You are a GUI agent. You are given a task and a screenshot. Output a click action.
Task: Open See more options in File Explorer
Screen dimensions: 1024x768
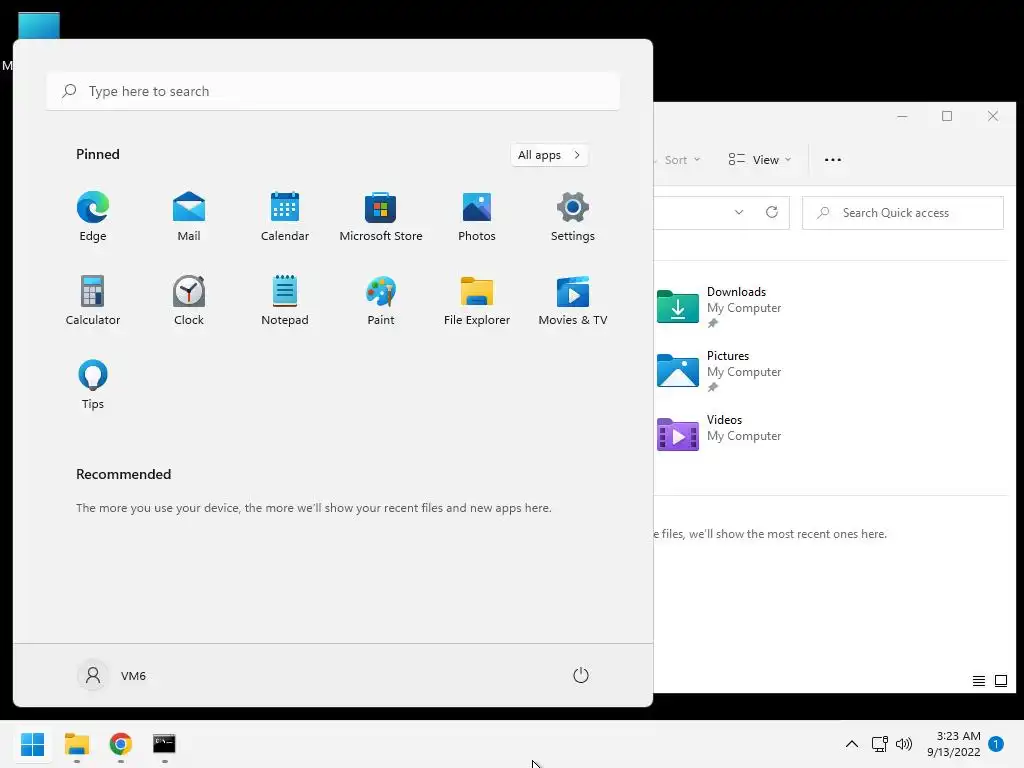[833, 160]
